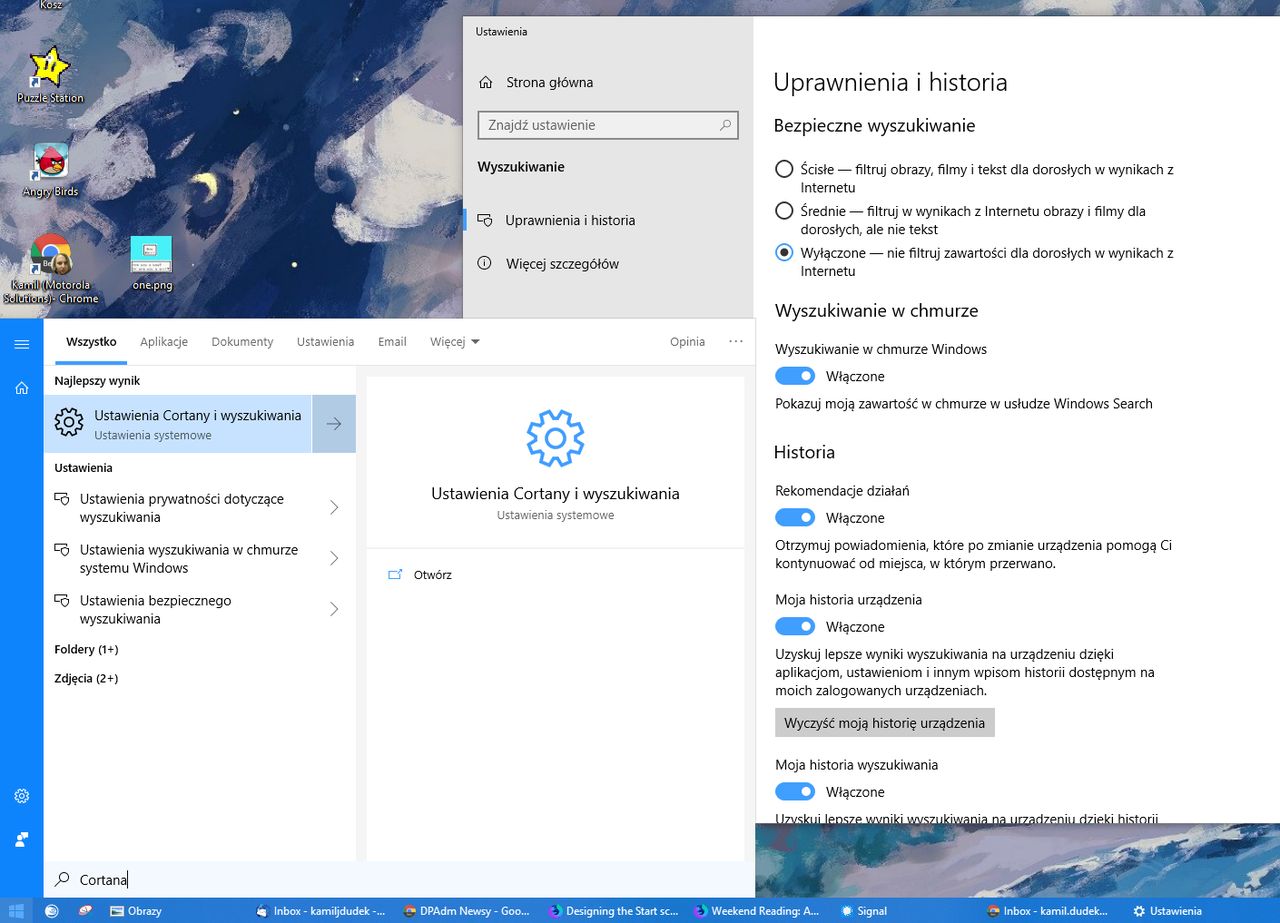The image size is (1280, 923).
Task: Select Ścisłe safe search option
Action: [785, 169]
